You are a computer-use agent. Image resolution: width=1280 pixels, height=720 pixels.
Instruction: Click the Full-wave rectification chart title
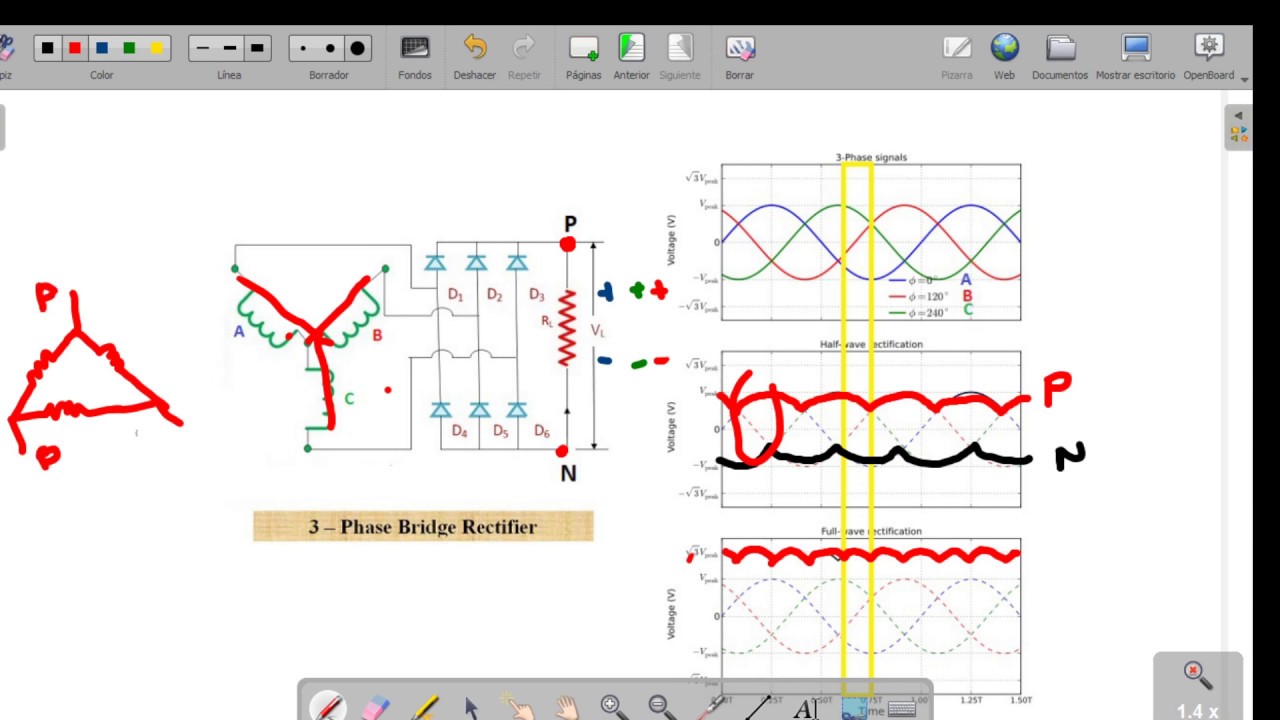pos(871,531)
